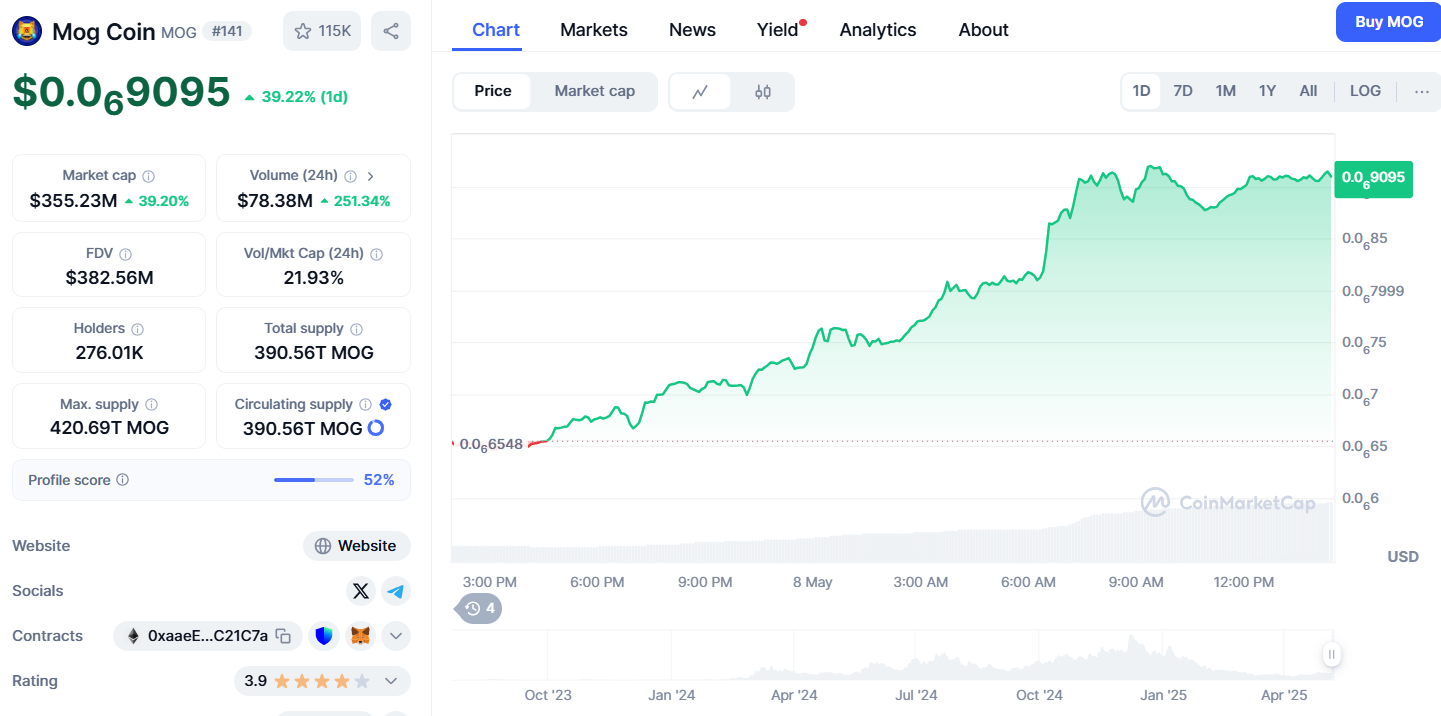This screenshot has width=1441, height=716.
Task: Click the blue shield wallet icon
Action: (x=324, y=636)
